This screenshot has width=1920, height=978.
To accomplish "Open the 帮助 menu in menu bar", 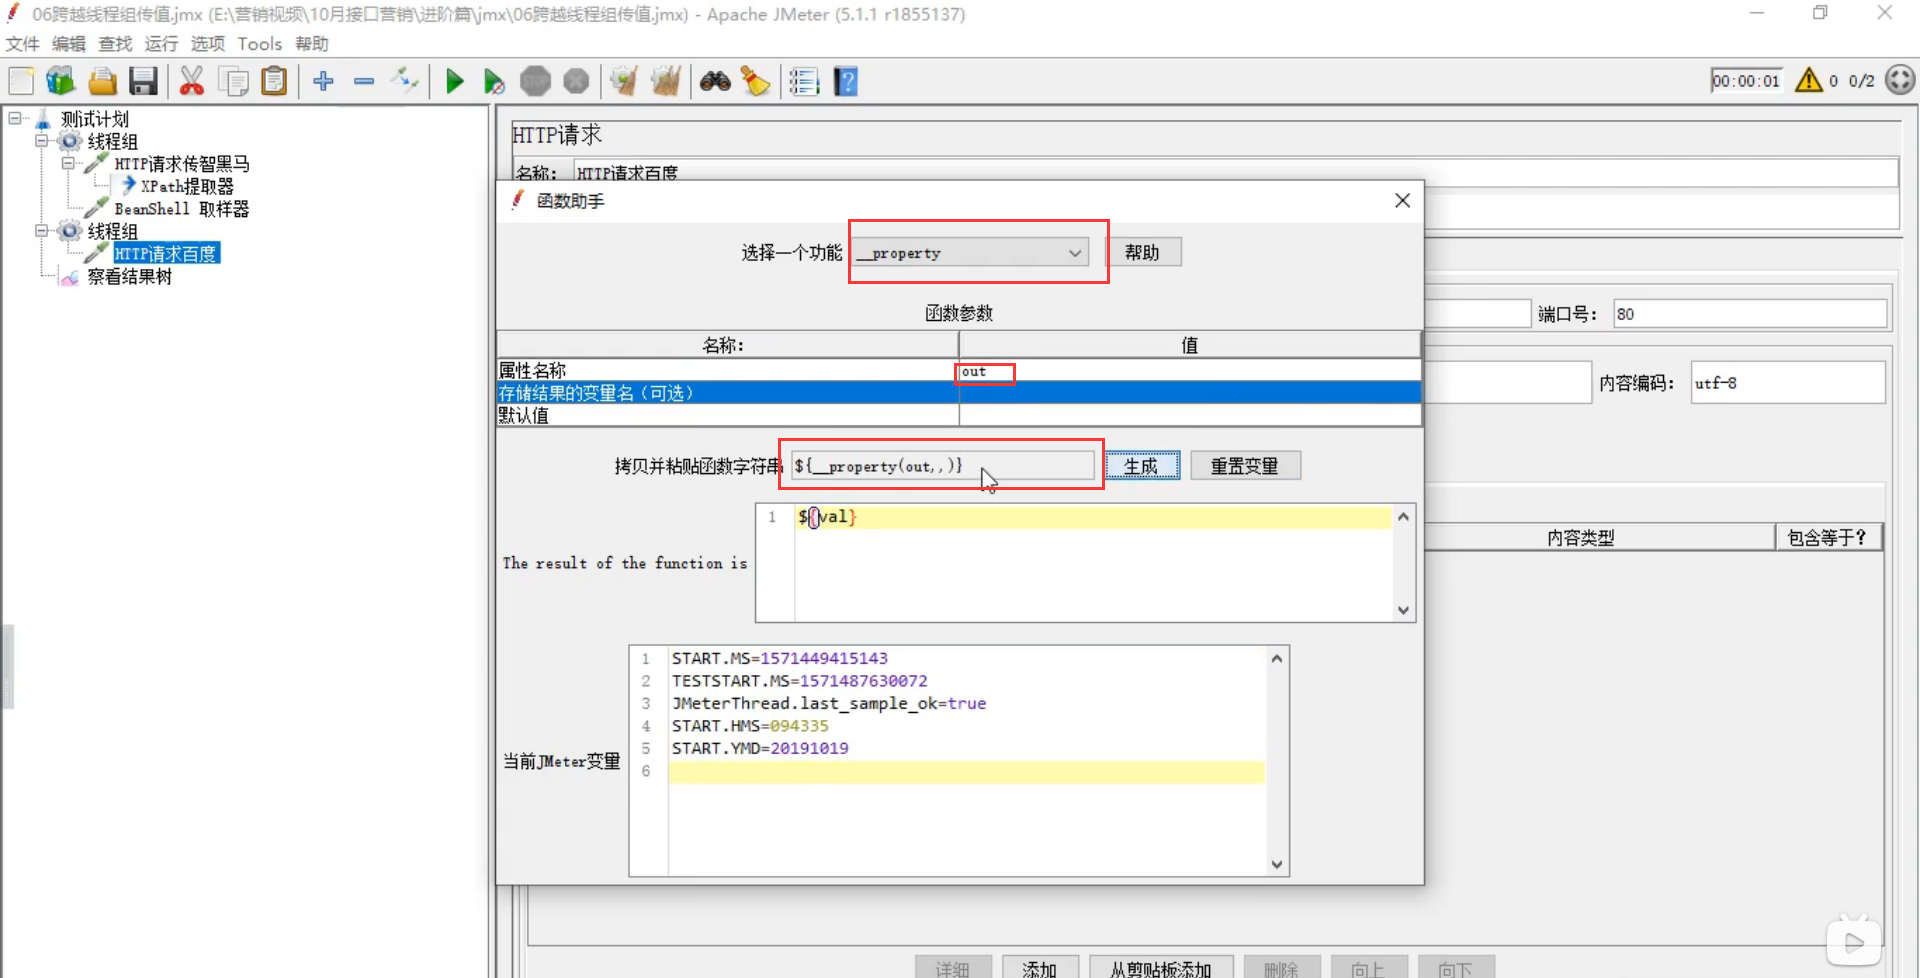I will [x=312, y=44].
